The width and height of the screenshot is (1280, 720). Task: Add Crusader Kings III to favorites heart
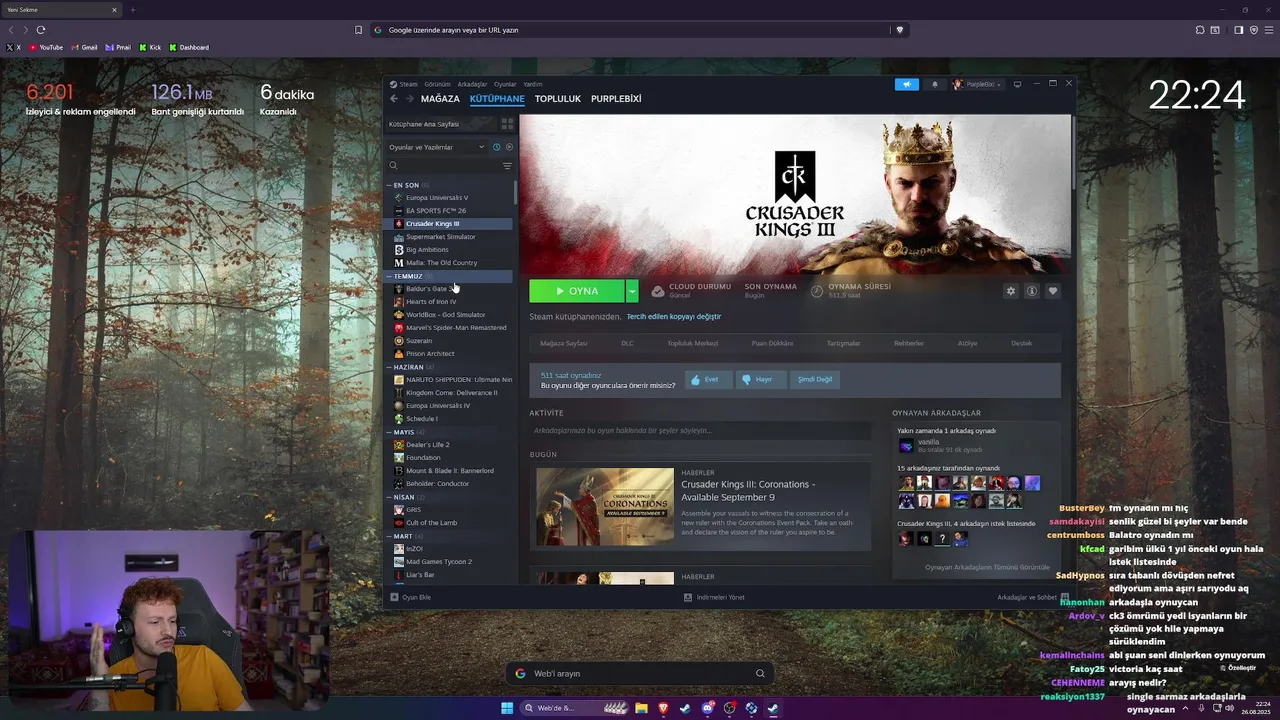click(1053, 291)
